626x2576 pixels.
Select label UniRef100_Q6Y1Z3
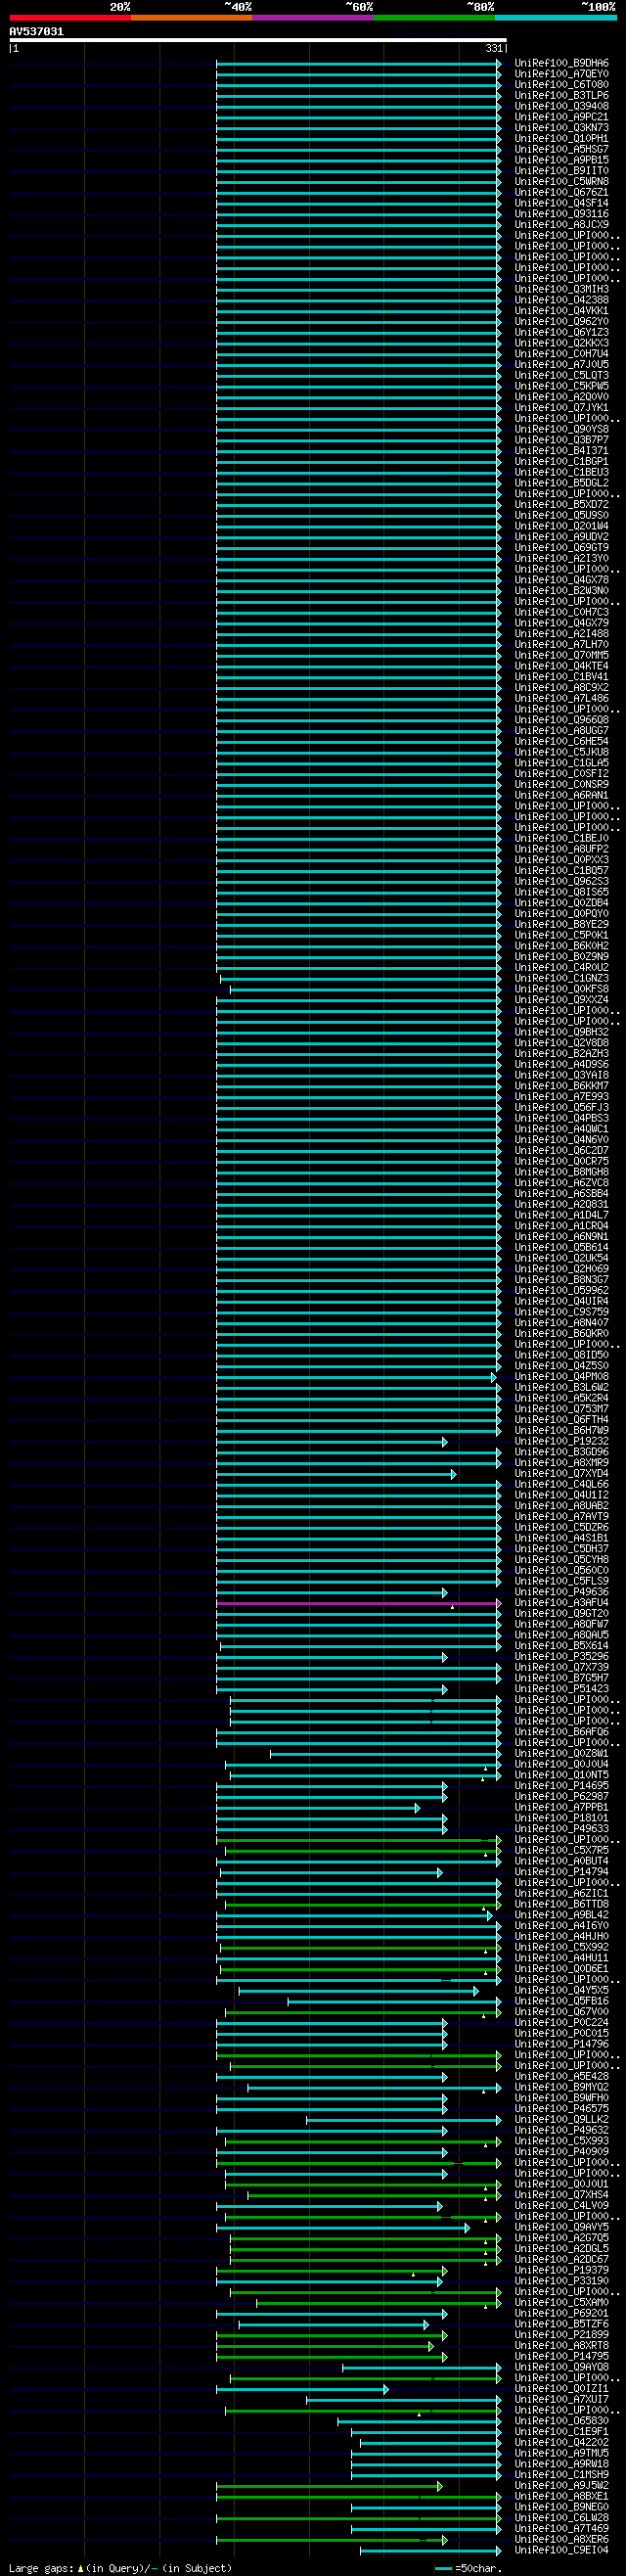pos(562,332)
